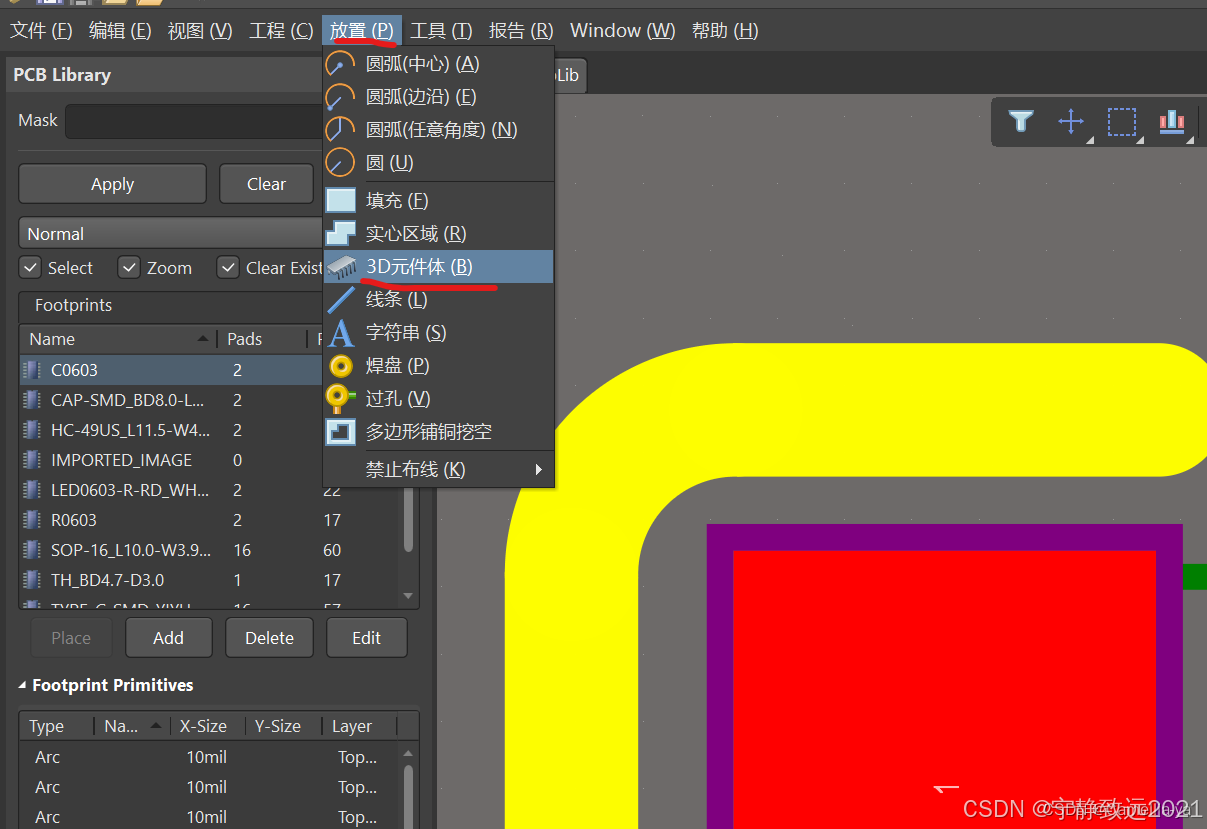Image resolution: width=1207 pixels, height=829 pixels.
Task: Open the align objects chart icon
Action: (x=1172, y=122)
